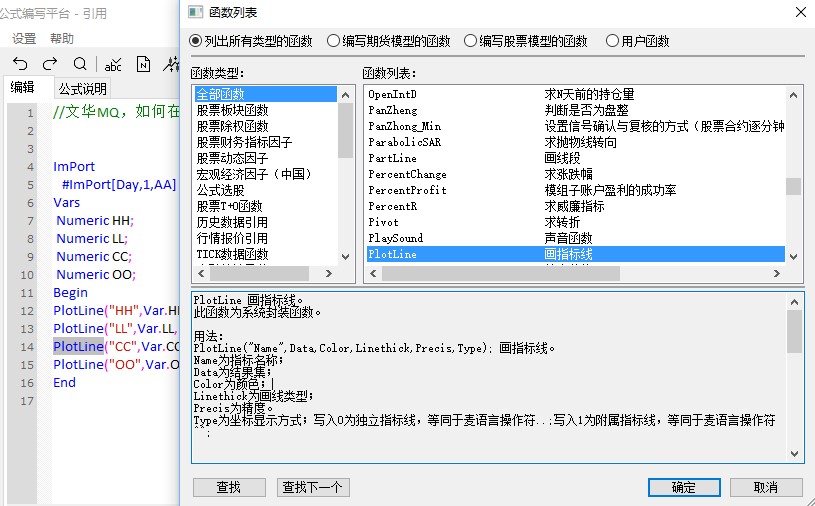Click function type list scroll-right arrow
The image size is (815, 506).
coord(328,273)
